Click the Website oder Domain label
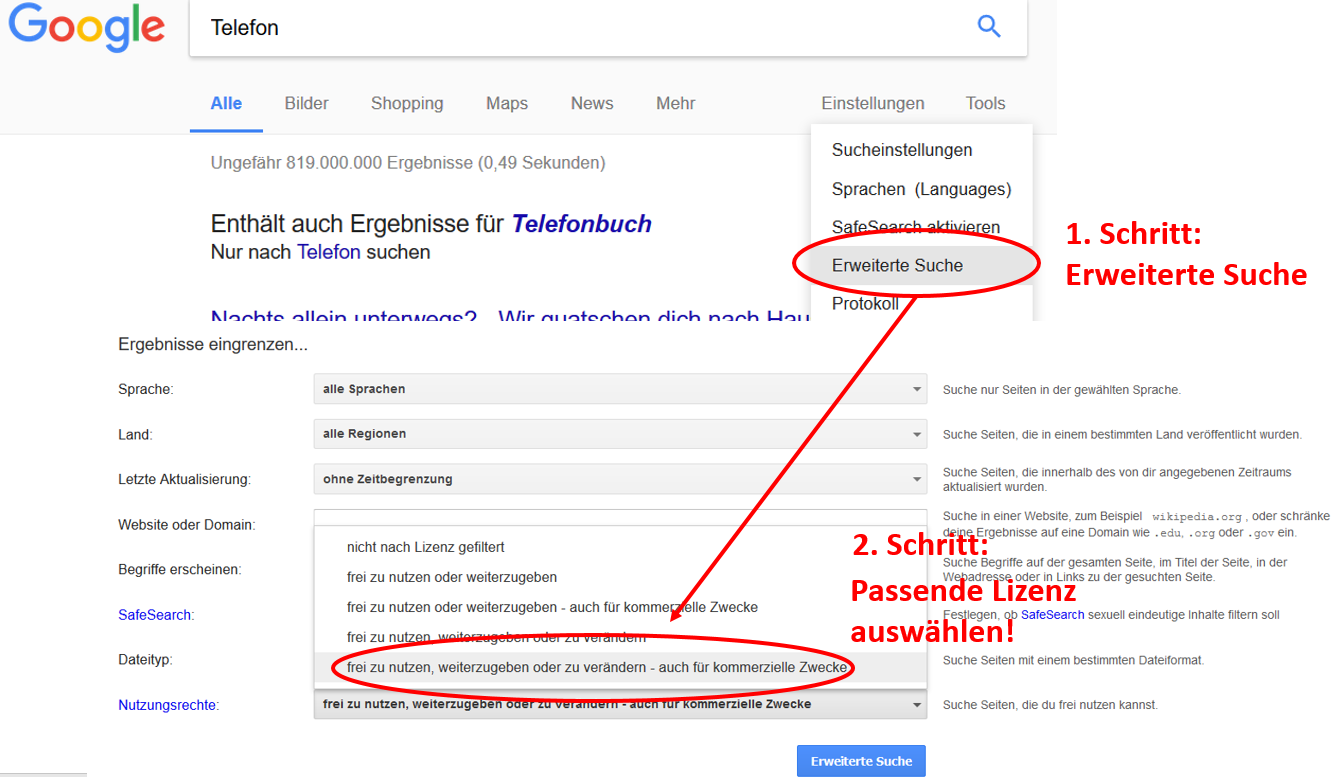Viewport: 1336px width, 777px height. pos(187,525)
